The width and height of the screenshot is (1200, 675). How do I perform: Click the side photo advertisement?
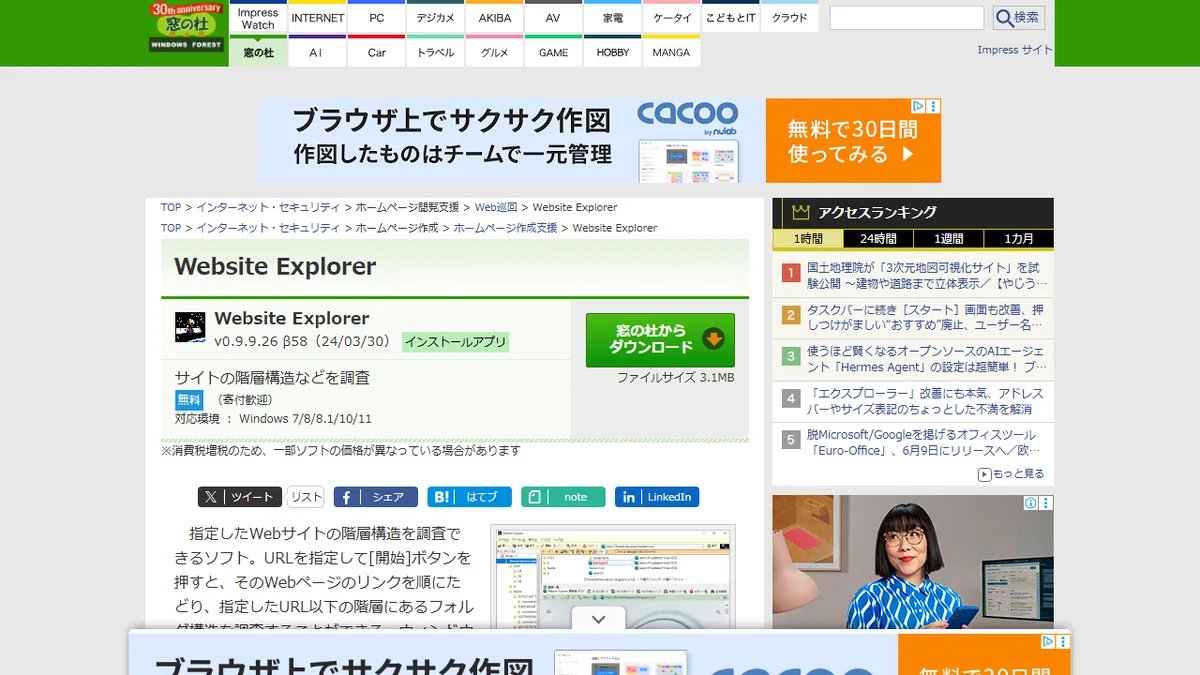coord(913,562)
